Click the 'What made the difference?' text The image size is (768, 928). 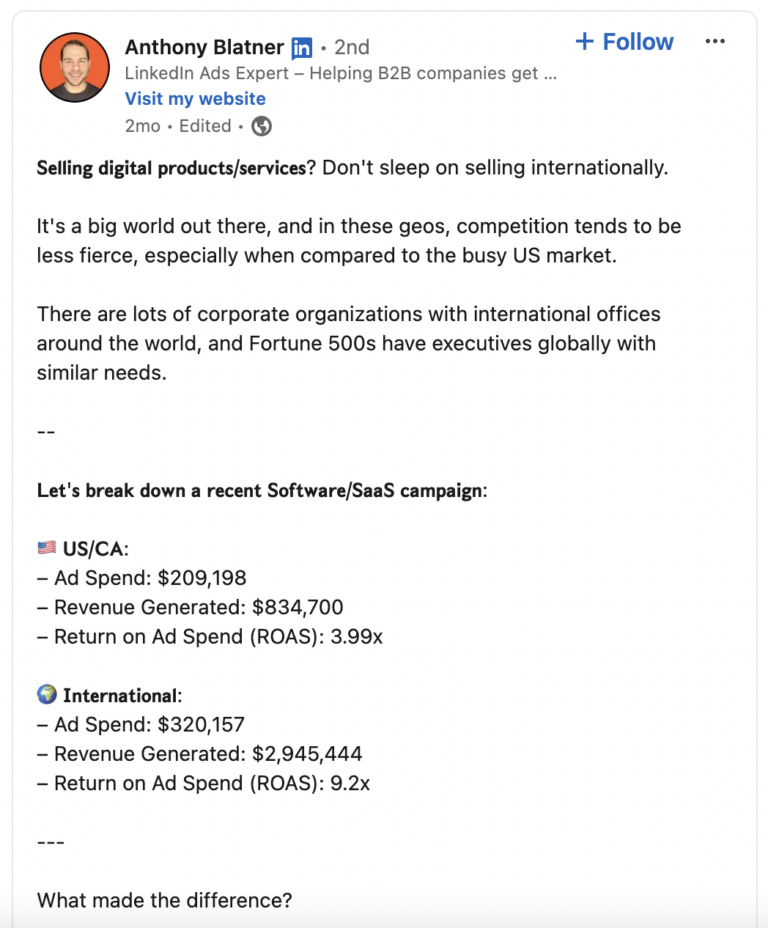point(163,900)
